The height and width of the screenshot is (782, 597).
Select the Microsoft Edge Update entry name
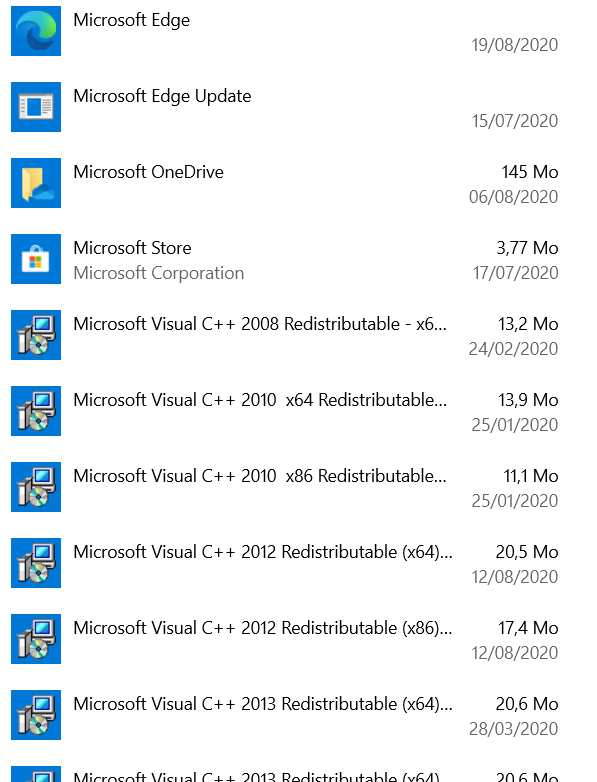tap(162, 96)
